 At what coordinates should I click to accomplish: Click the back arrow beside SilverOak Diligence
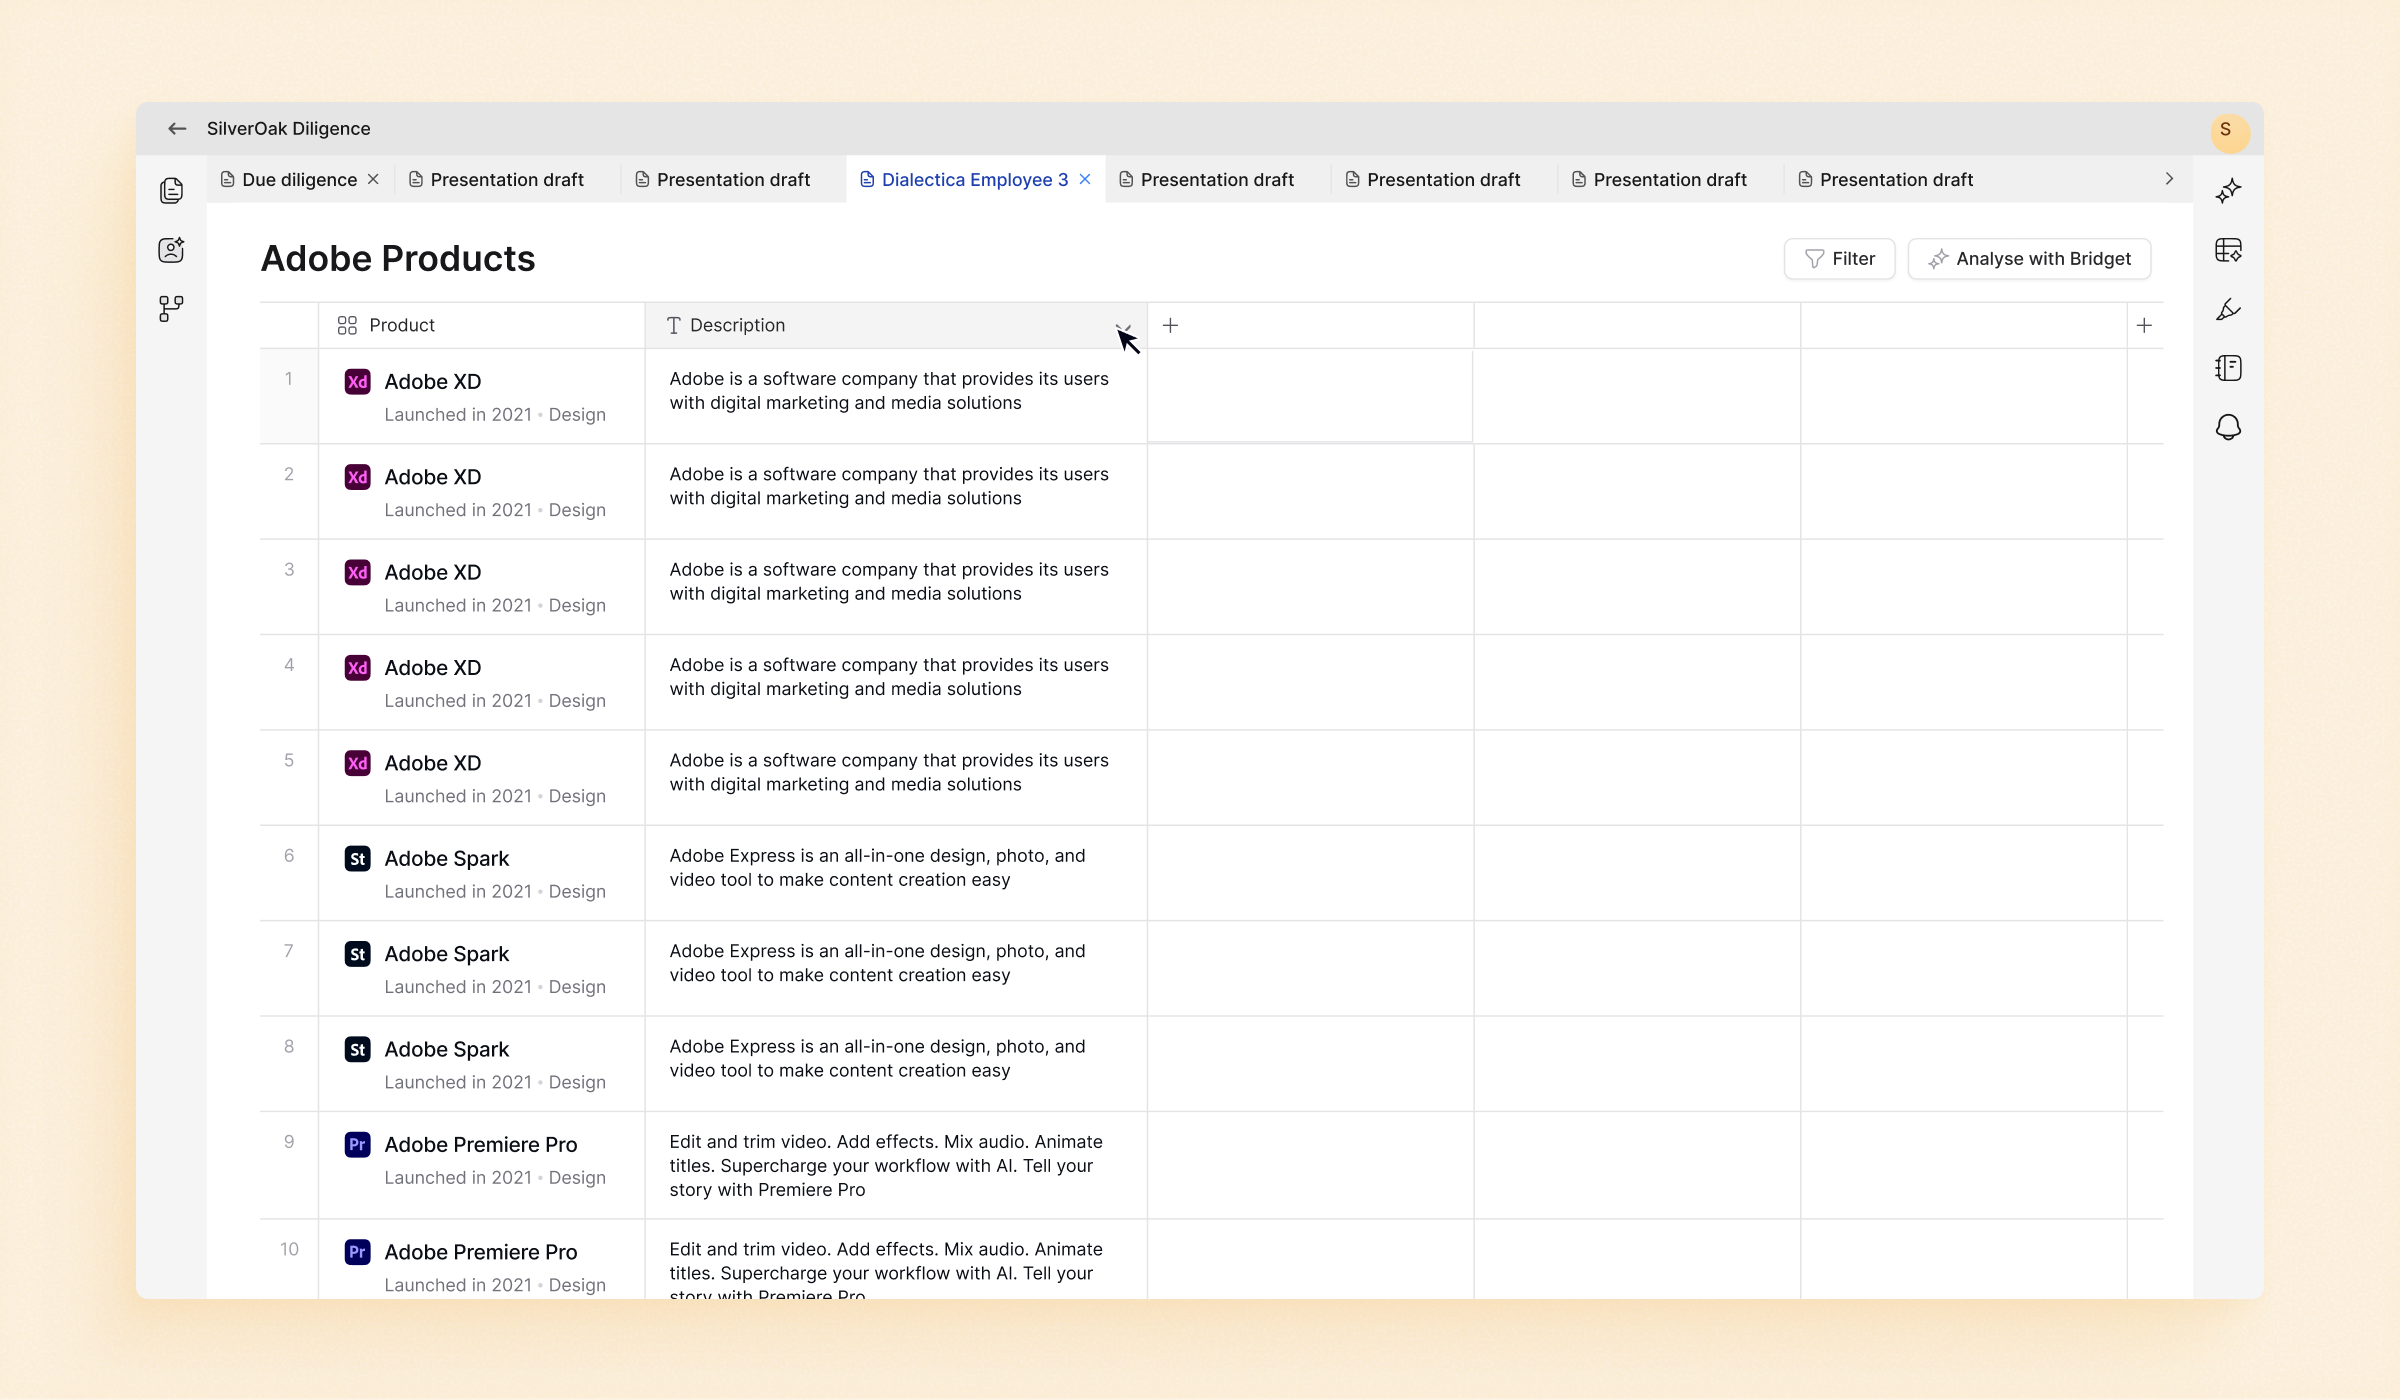tap(177, 129)
